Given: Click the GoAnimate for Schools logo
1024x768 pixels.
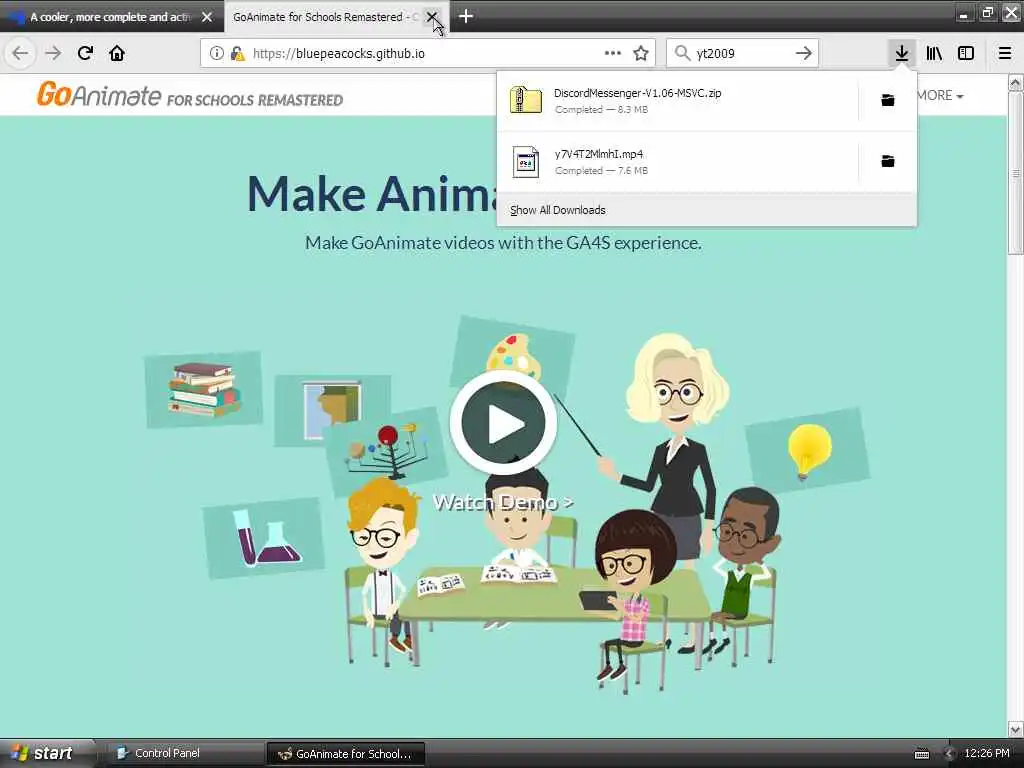Looking at the screenshot, I should tap(190, 95).
